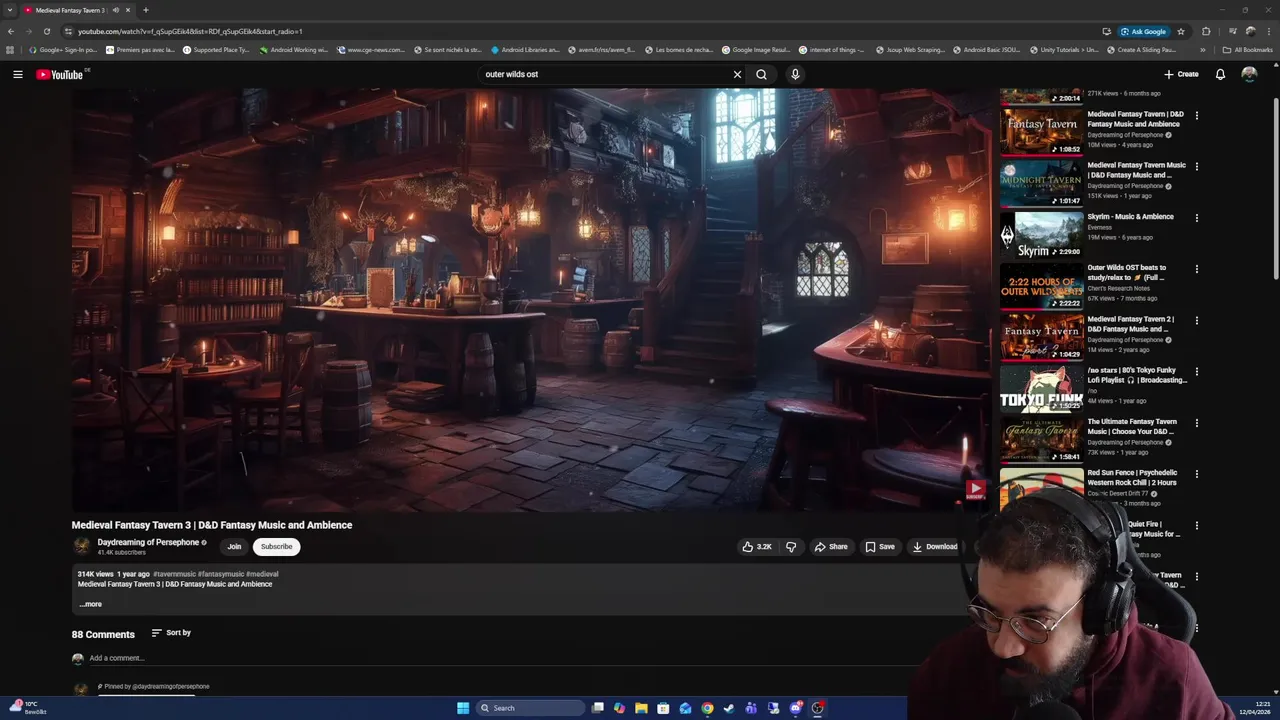Image resolution: width=1280 pixels, height=720 pixels.
Task: Like the video with thumbs up
Action: click(757, 547)
